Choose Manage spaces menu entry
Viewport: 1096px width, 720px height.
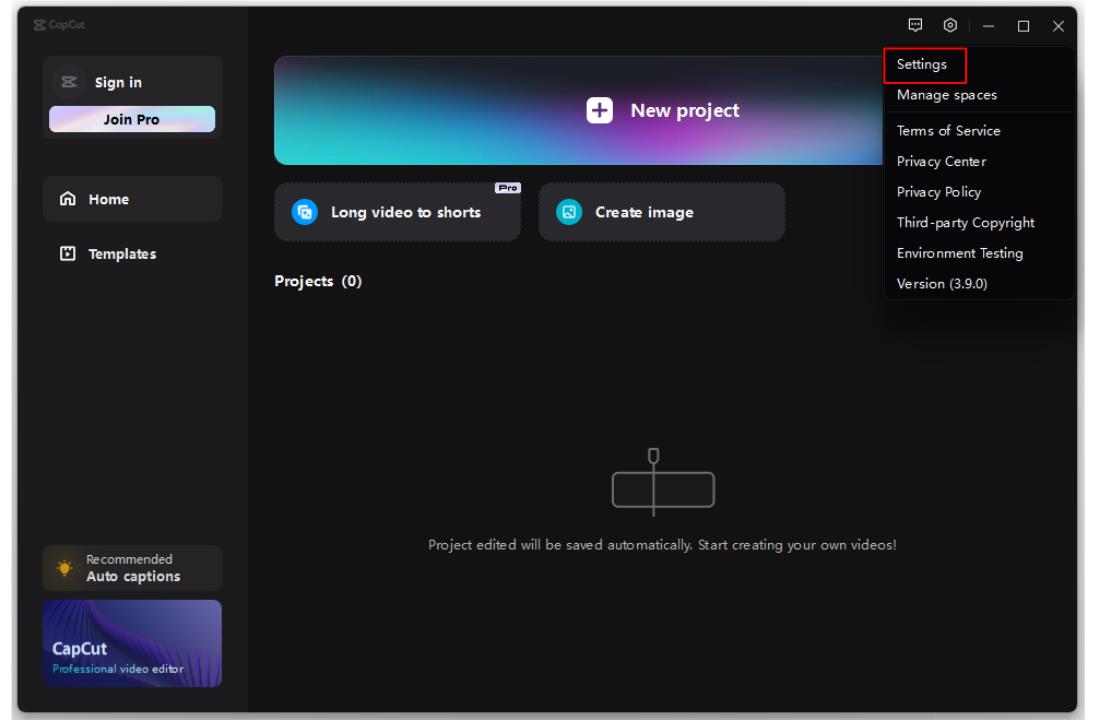coord(979,95)
